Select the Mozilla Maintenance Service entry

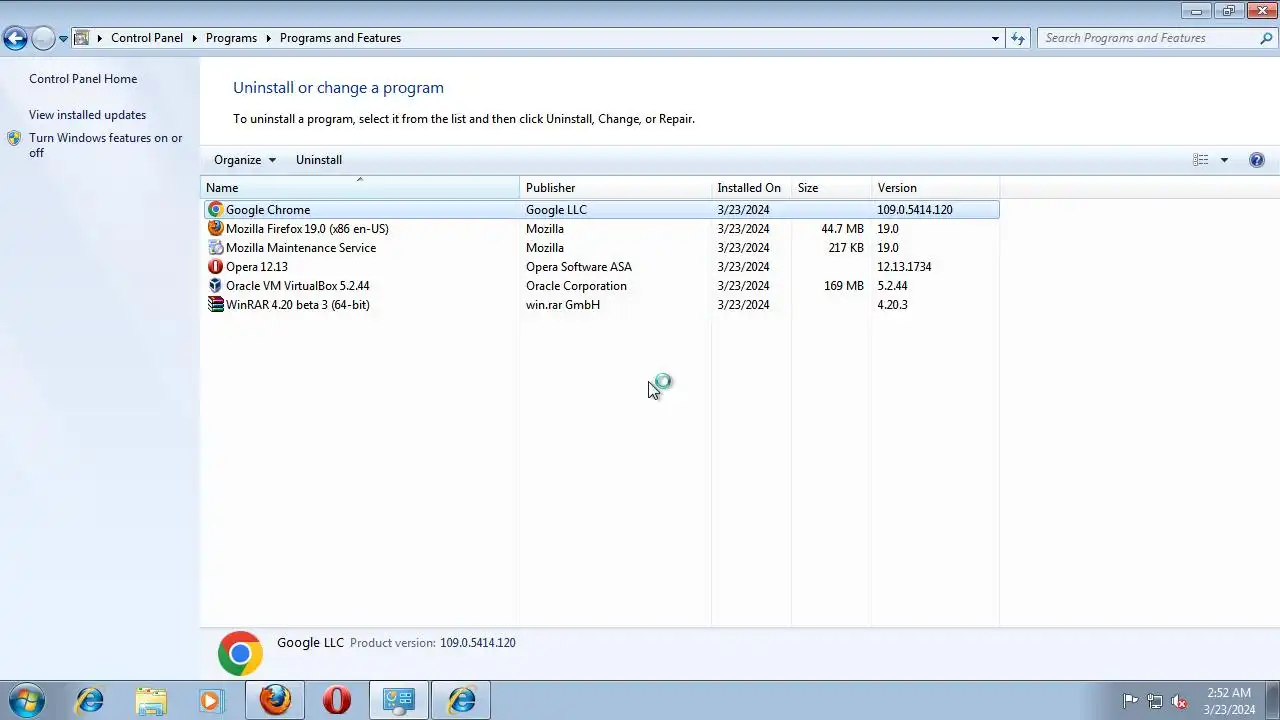301,248
